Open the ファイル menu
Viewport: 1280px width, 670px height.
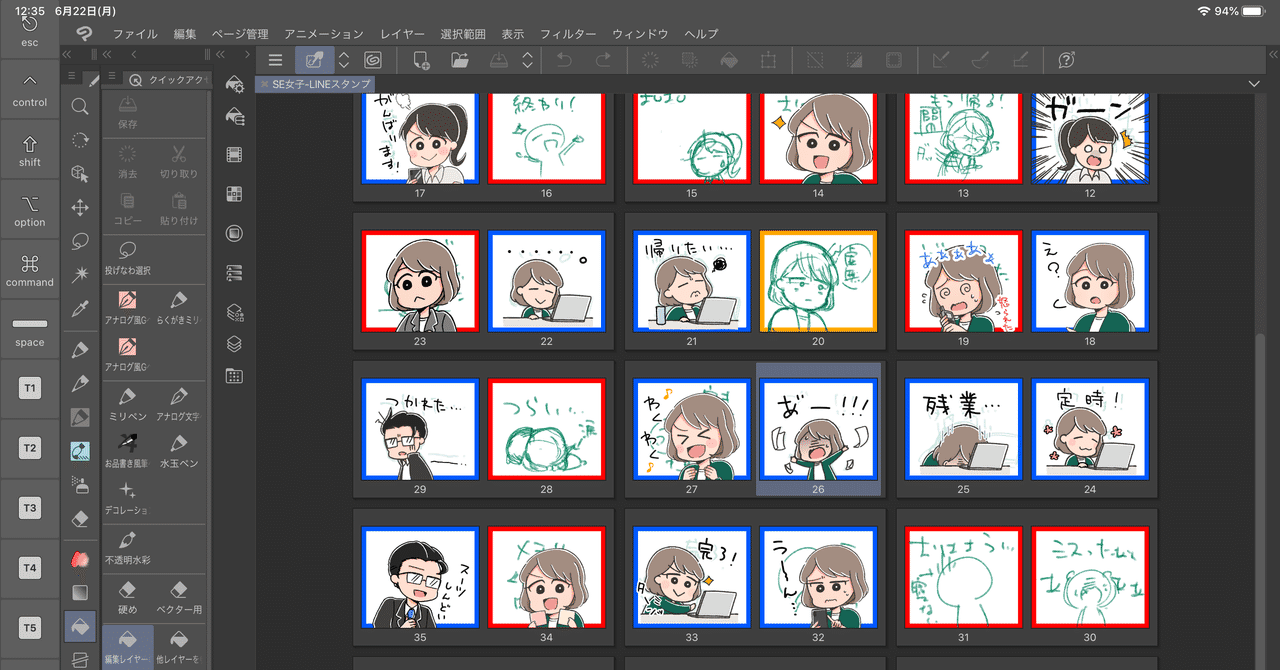[x=135, y=33]
